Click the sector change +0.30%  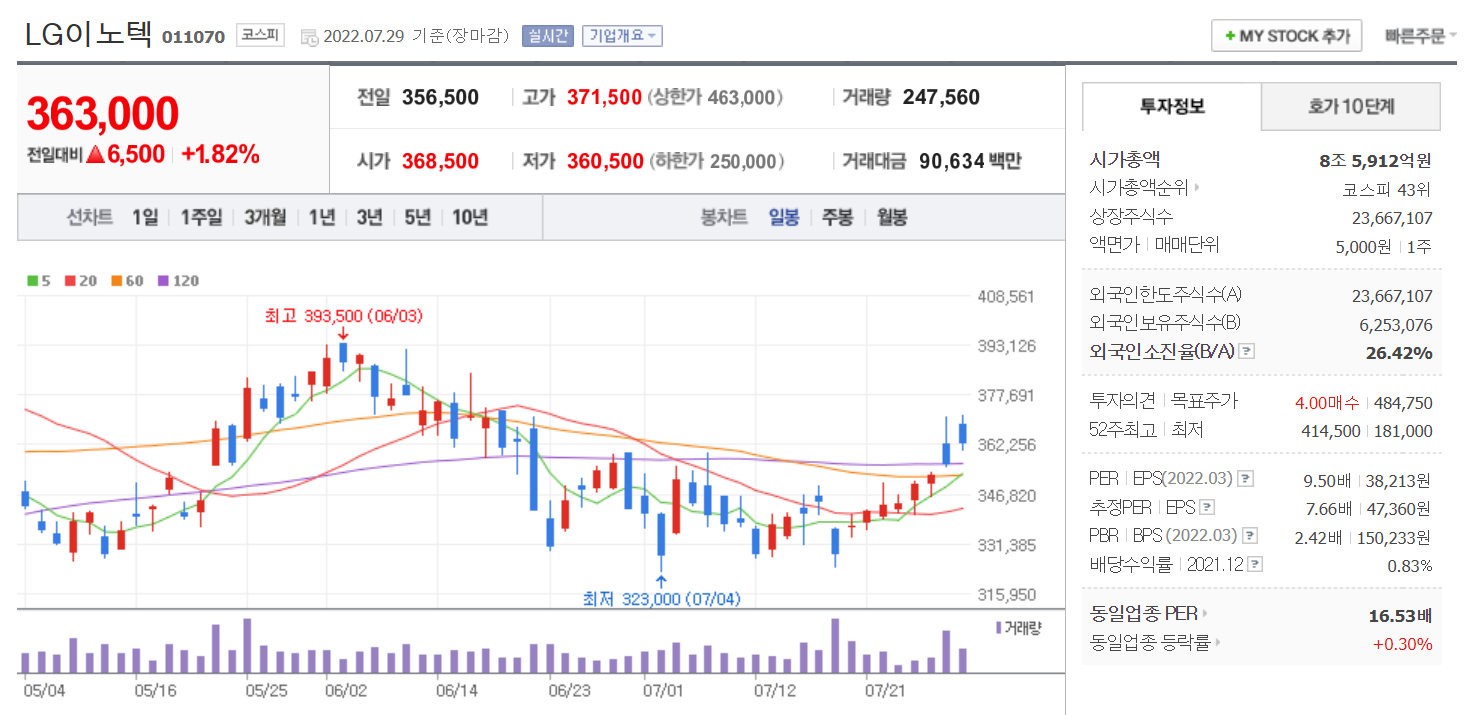[1403, 643]
